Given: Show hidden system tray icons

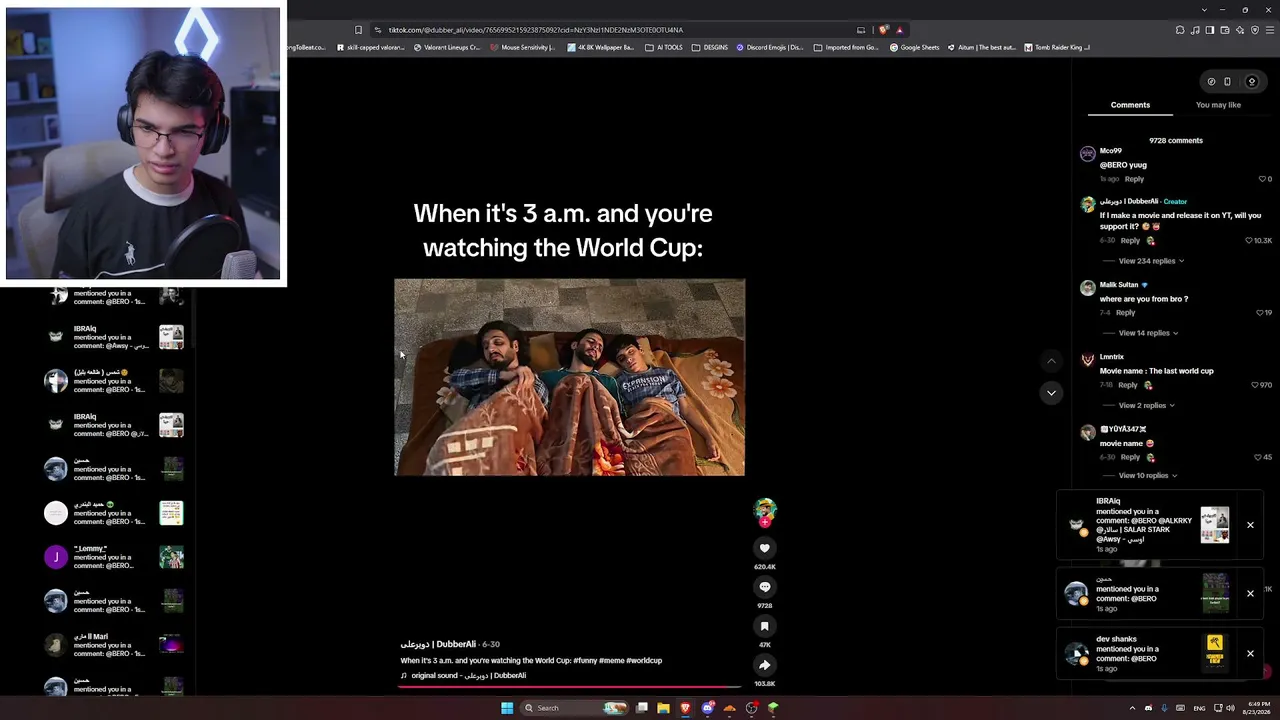Looking at the screenshot, I should point(1132,708).
